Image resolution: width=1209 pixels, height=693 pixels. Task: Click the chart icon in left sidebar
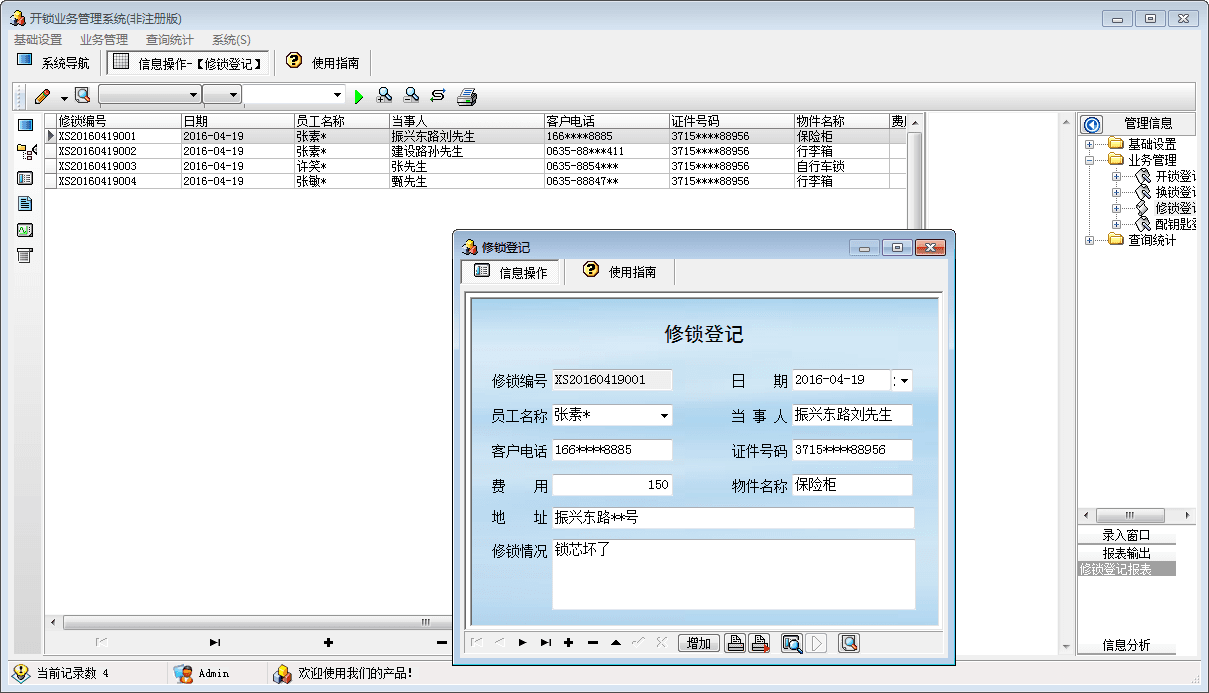[x=25, y=230]
